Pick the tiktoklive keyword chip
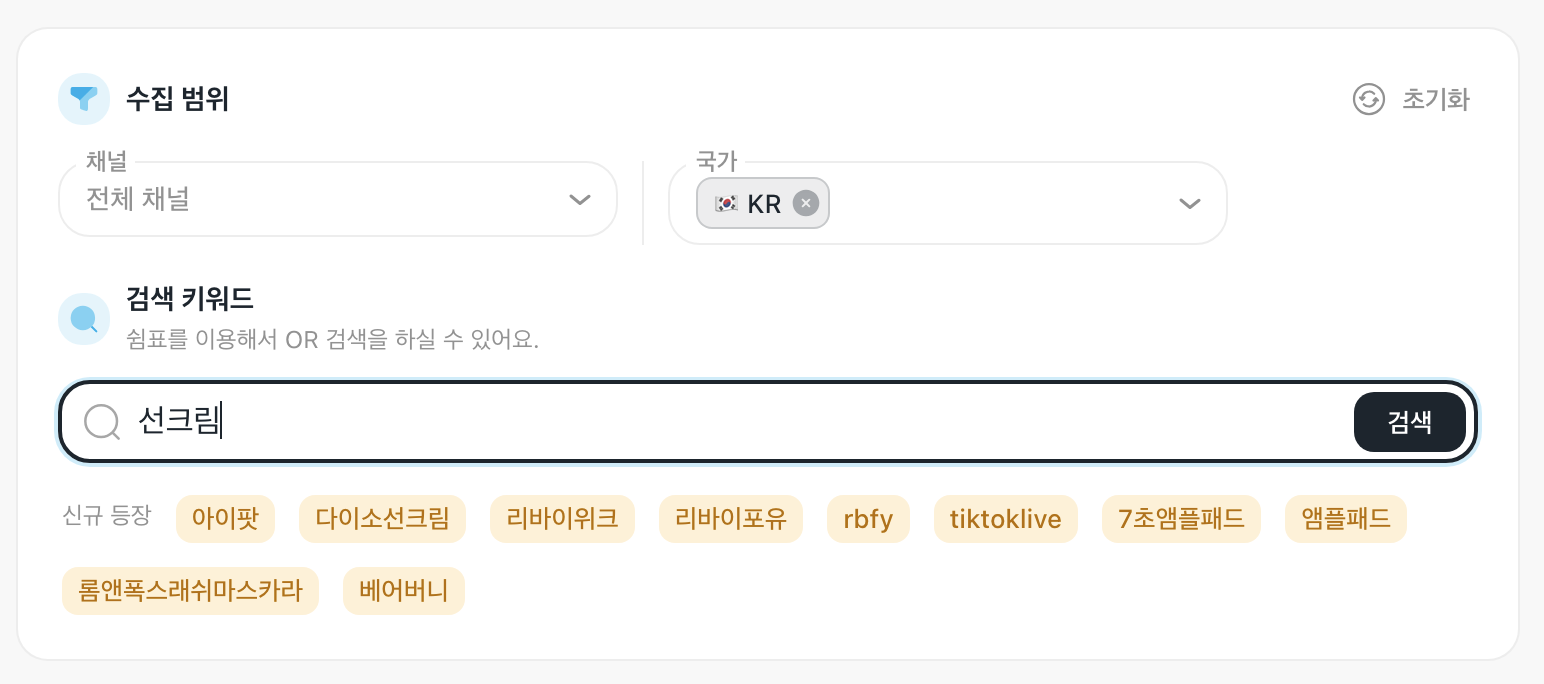Image resolution: width=1544 pixels, height=684 pixels. [x=1005, y=519]
